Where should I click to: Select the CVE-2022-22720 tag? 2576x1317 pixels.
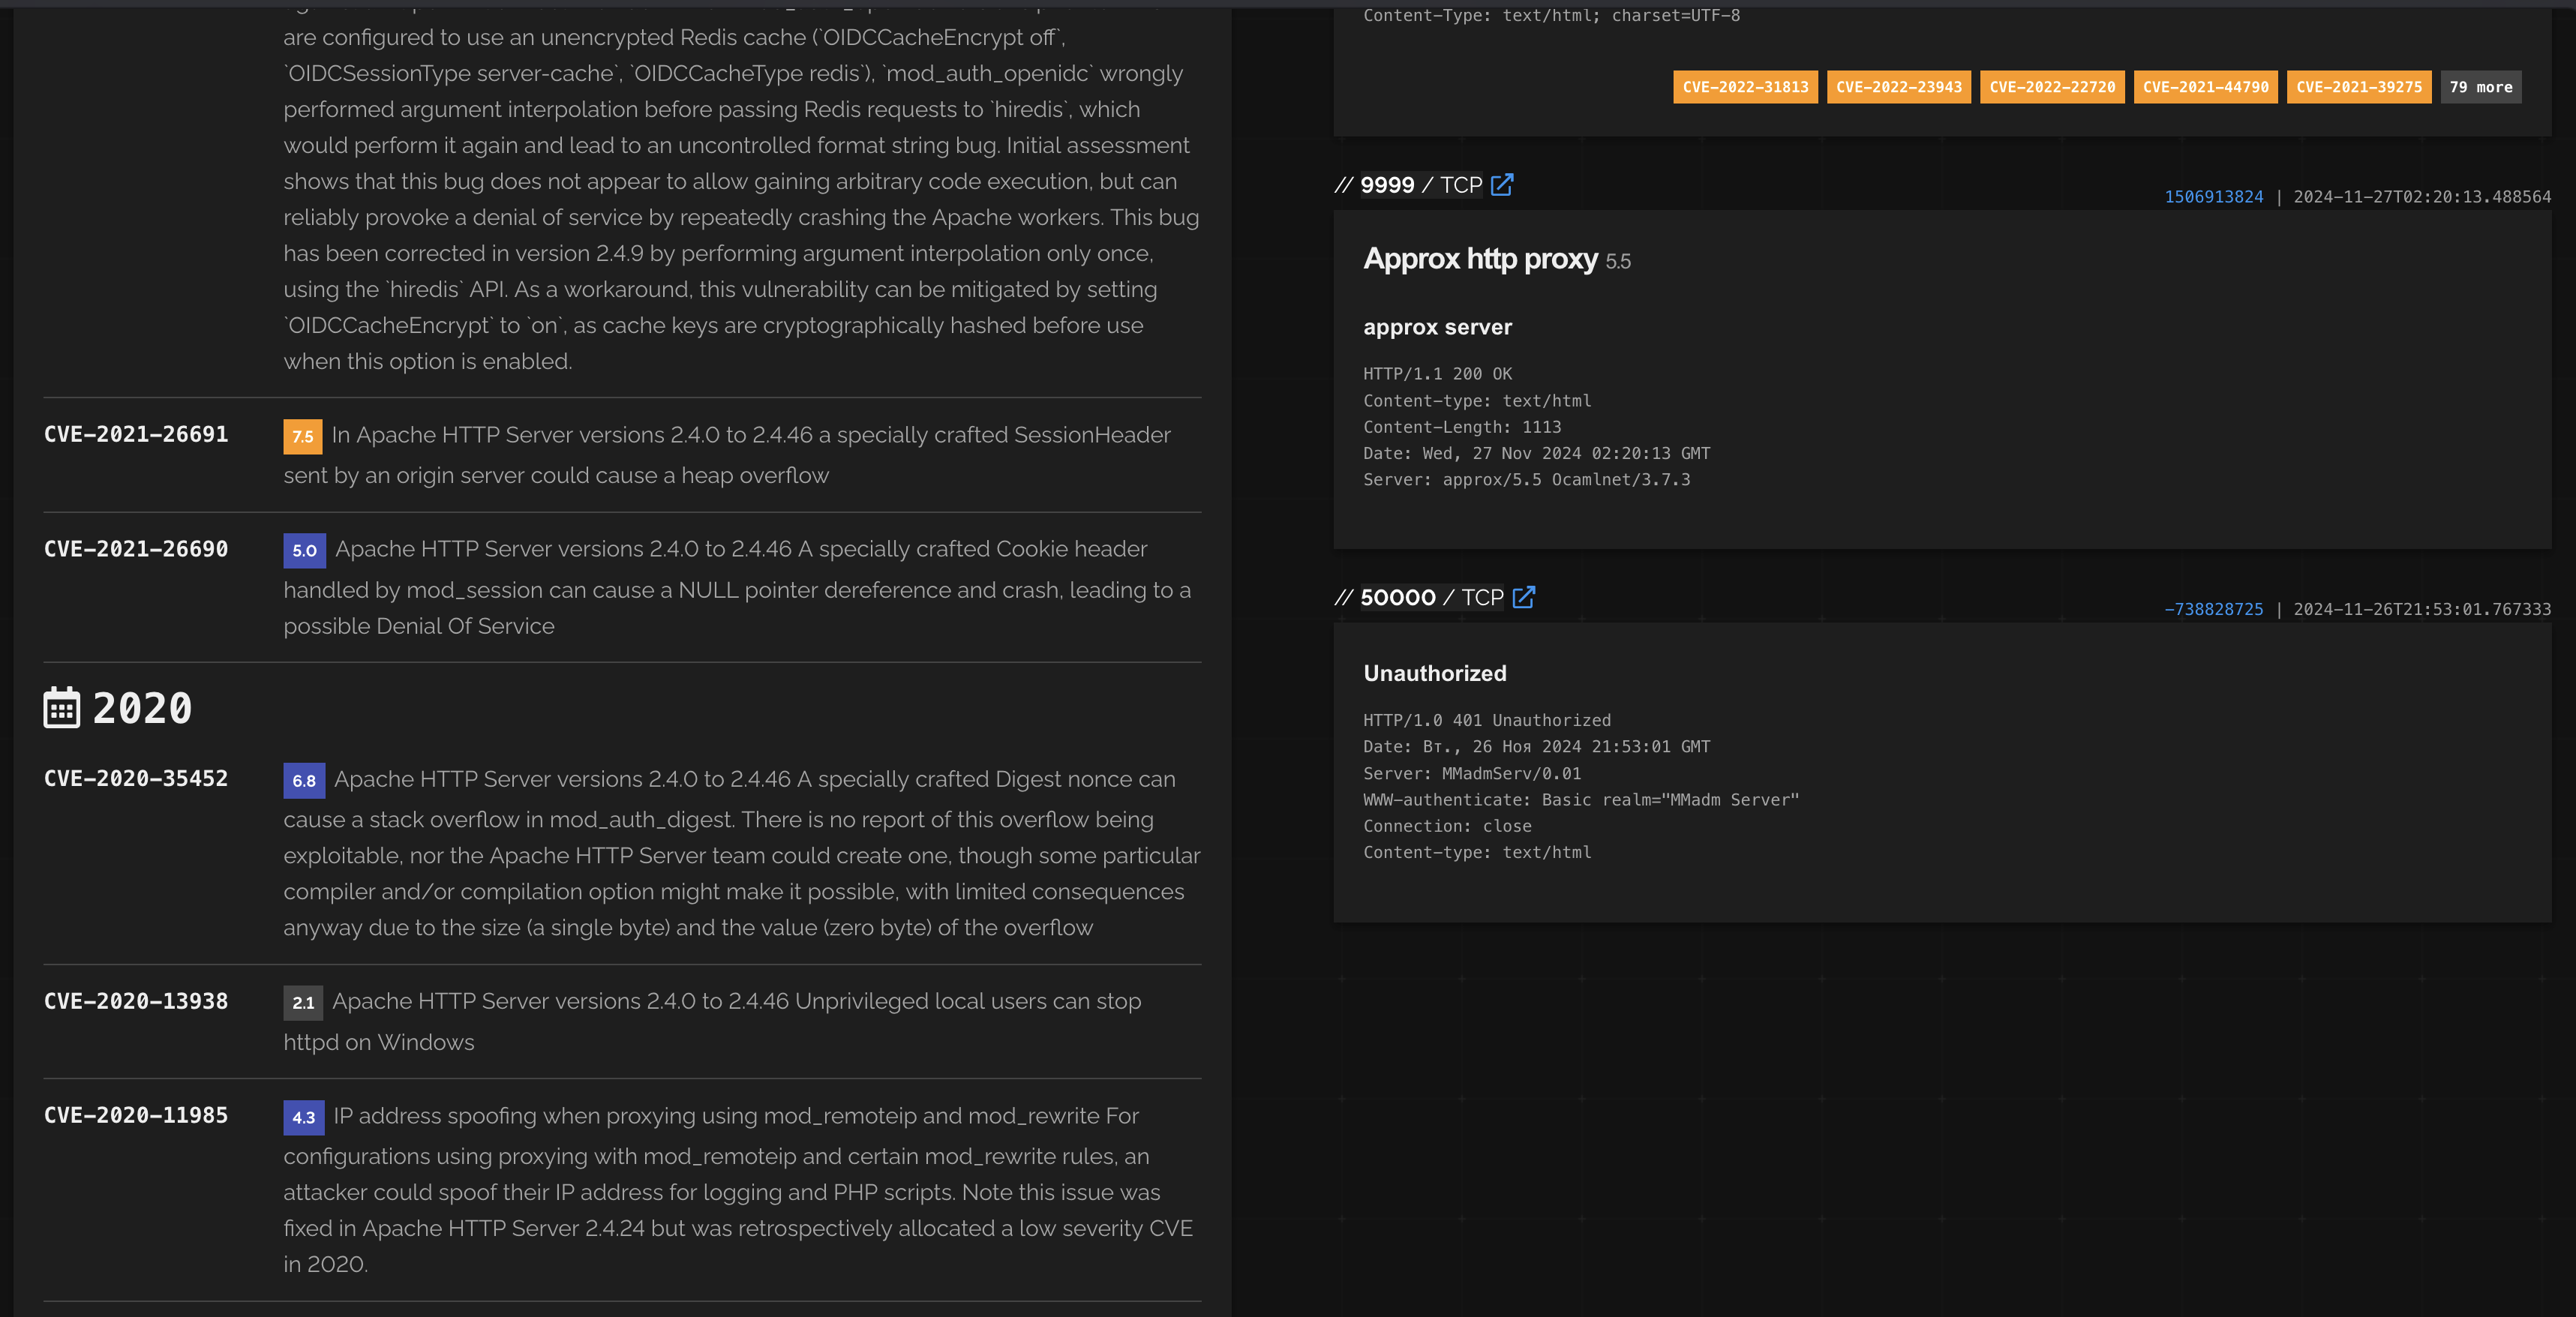pyautogui.click(x=2052, y=87)
